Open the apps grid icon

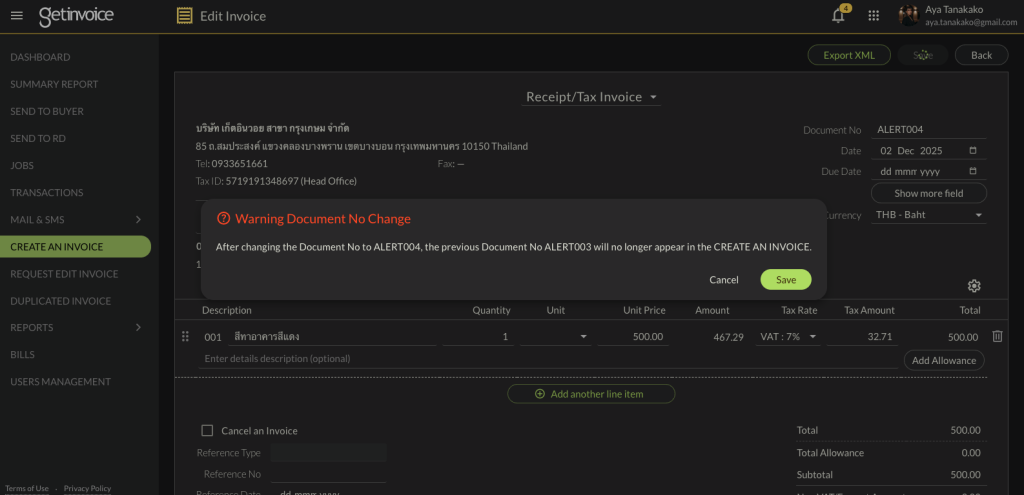(x=873, y=15)
